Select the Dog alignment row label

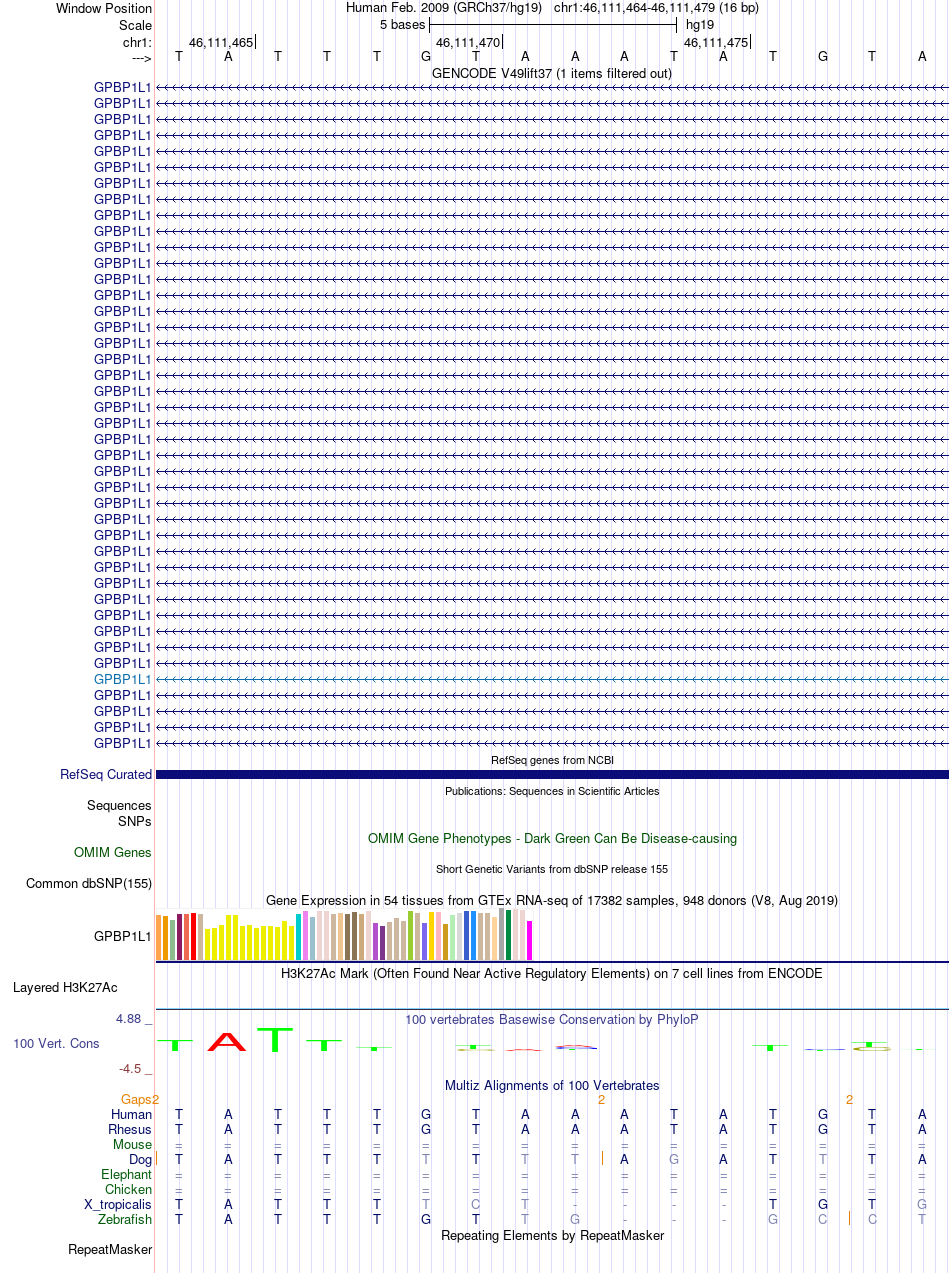(x=140, y=1160)
